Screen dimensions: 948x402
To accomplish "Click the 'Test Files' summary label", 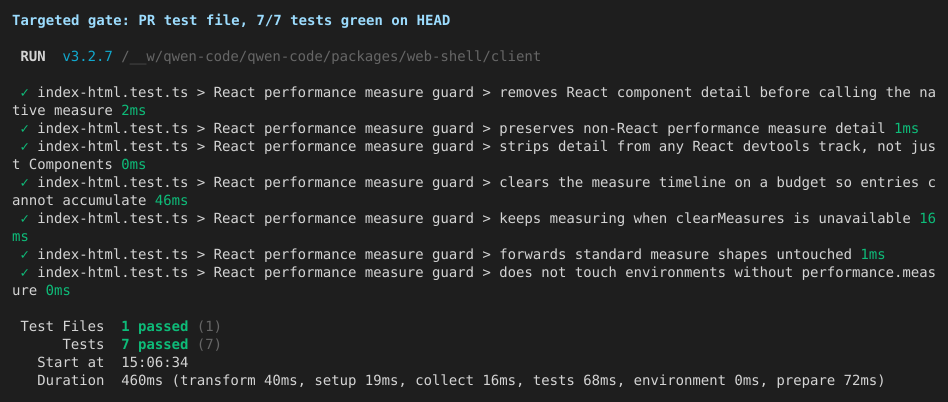I will pos(62,326).
